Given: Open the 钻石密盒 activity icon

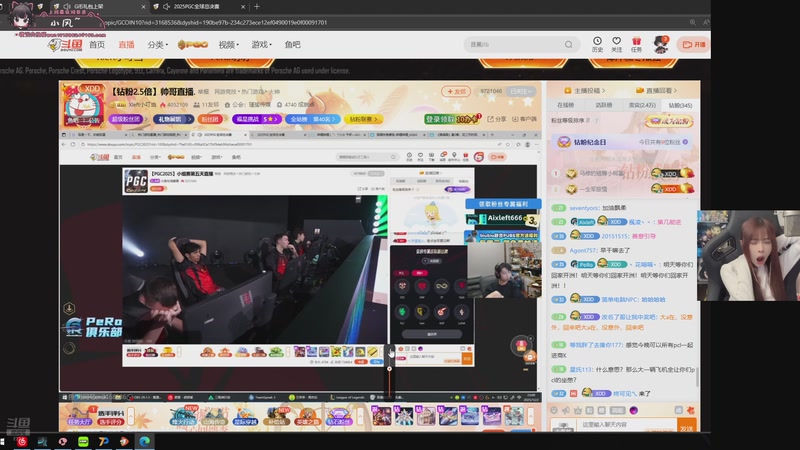Looking at the screenshot, I should point(338,416).
